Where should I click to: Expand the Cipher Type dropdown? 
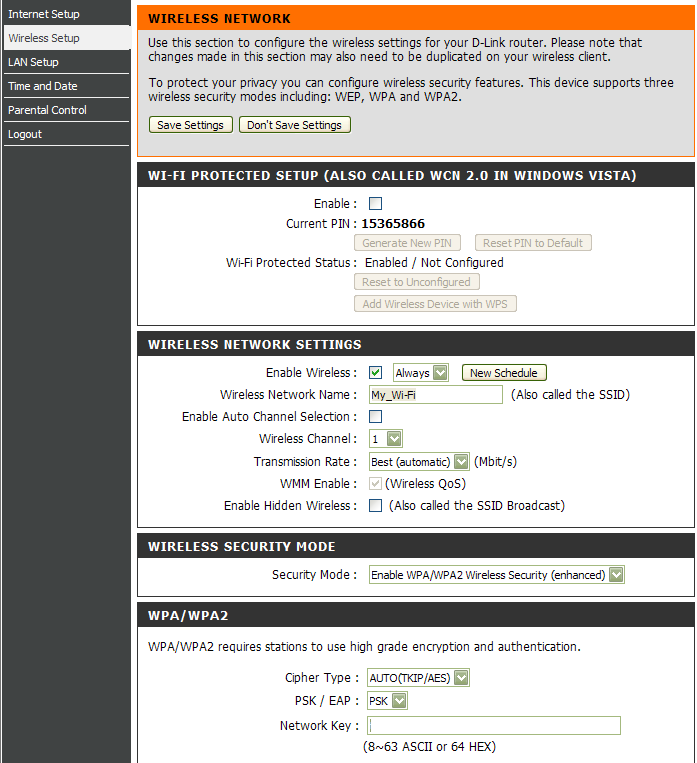[418, 677]
